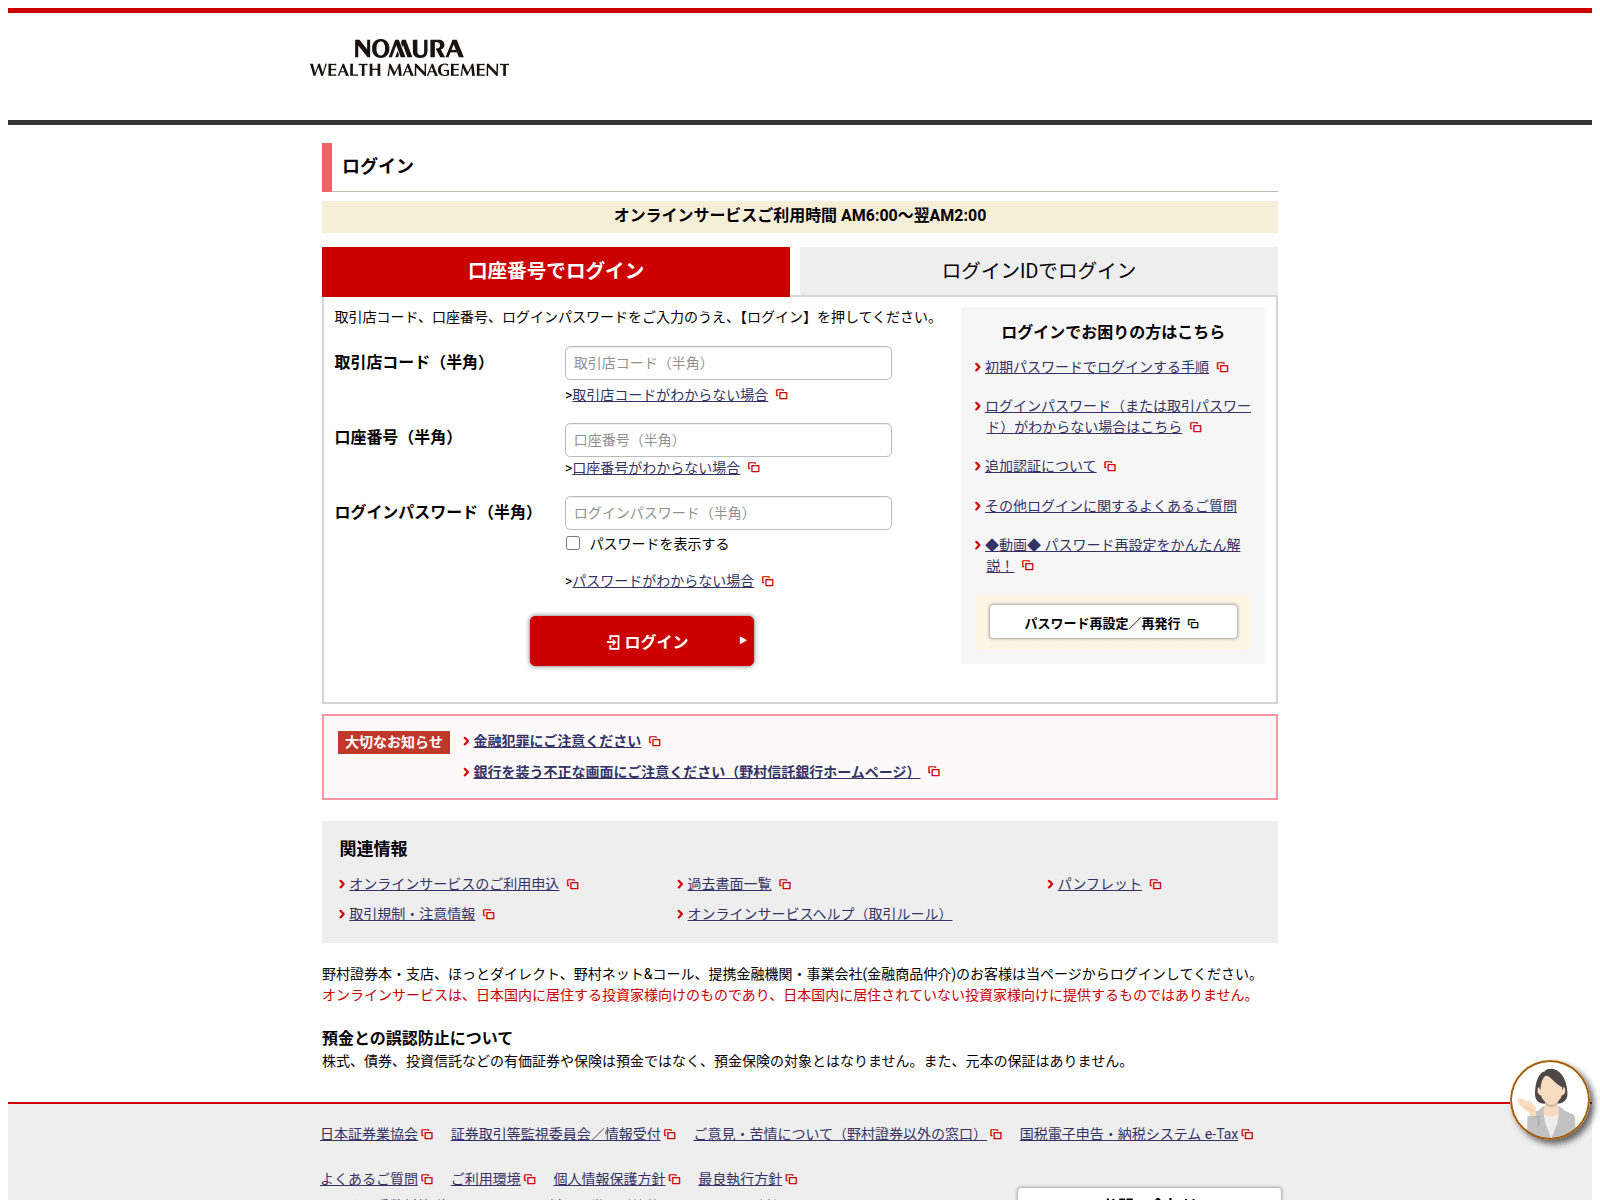Open 取引店コードがわからない場合 link

click(670, 395)
